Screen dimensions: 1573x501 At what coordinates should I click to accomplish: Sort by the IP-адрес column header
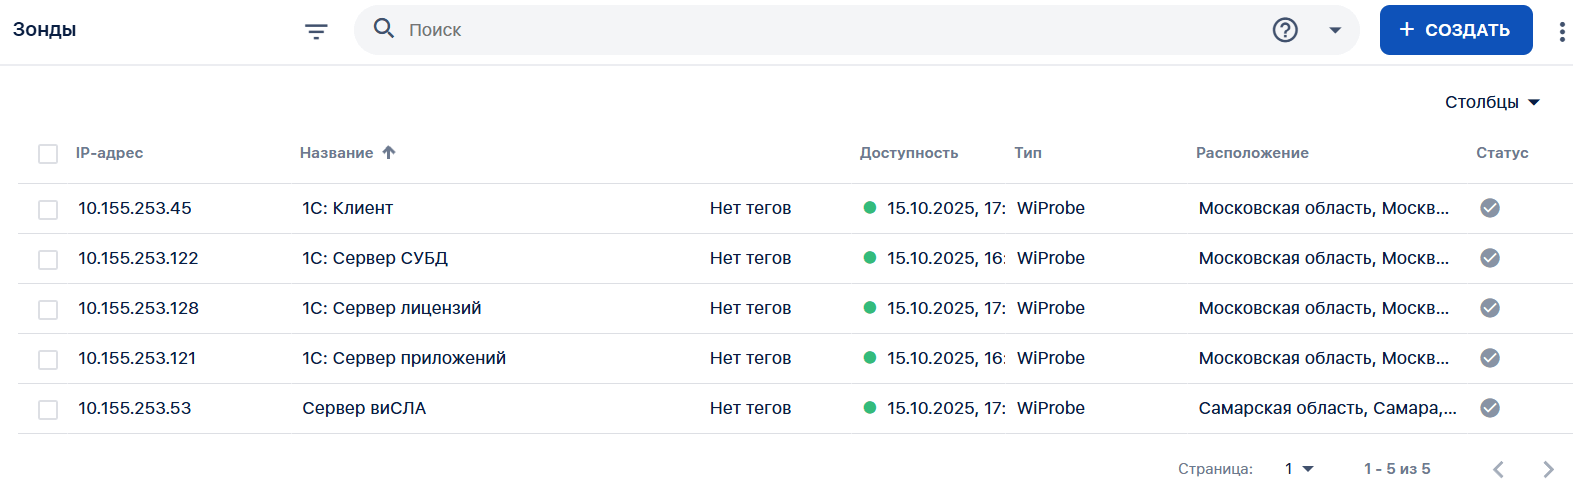[109, 153]
